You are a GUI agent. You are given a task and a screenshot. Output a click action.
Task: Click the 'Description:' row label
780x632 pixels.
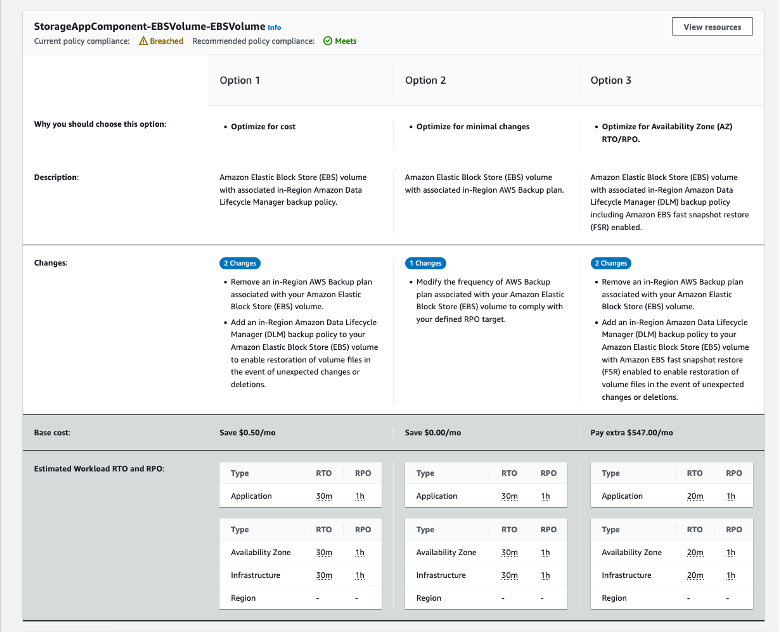(56, 177)
